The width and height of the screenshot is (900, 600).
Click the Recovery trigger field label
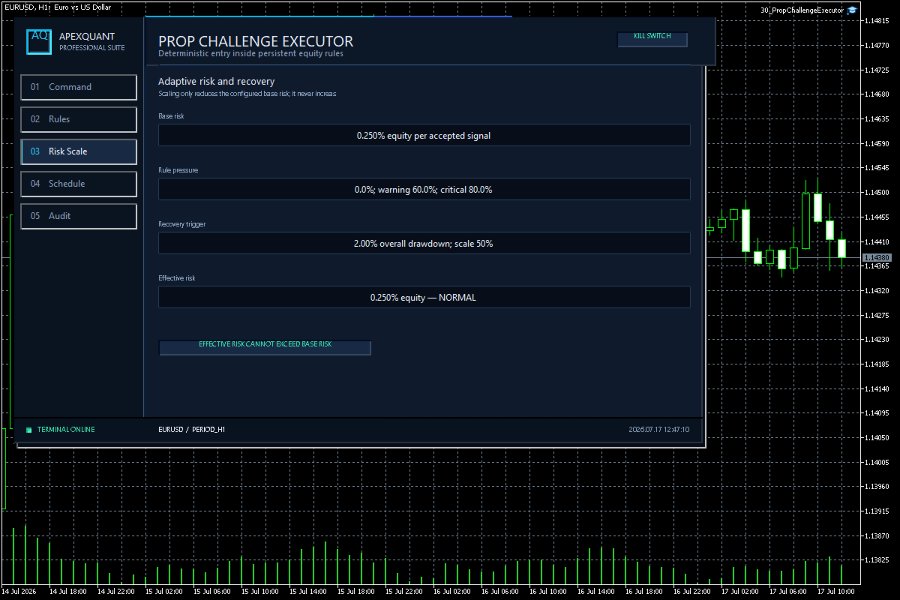182,224
